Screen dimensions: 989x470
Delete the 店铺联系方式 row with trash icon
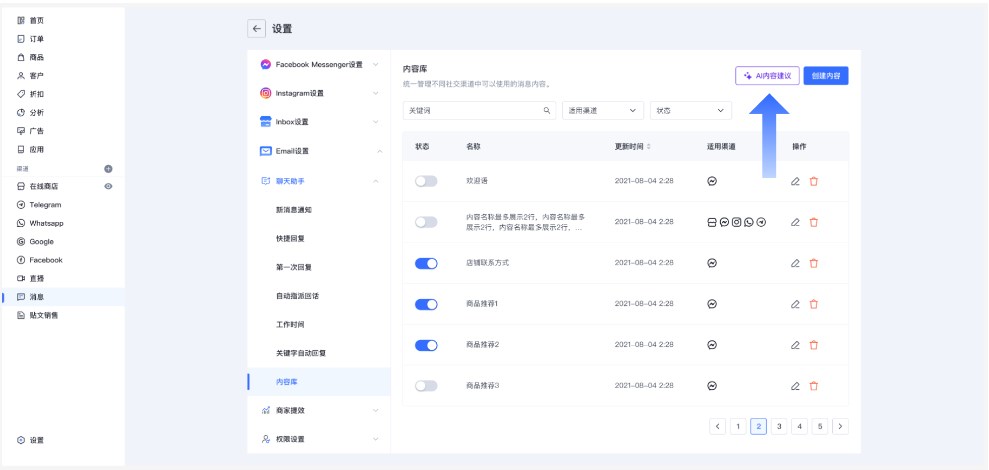814,263
